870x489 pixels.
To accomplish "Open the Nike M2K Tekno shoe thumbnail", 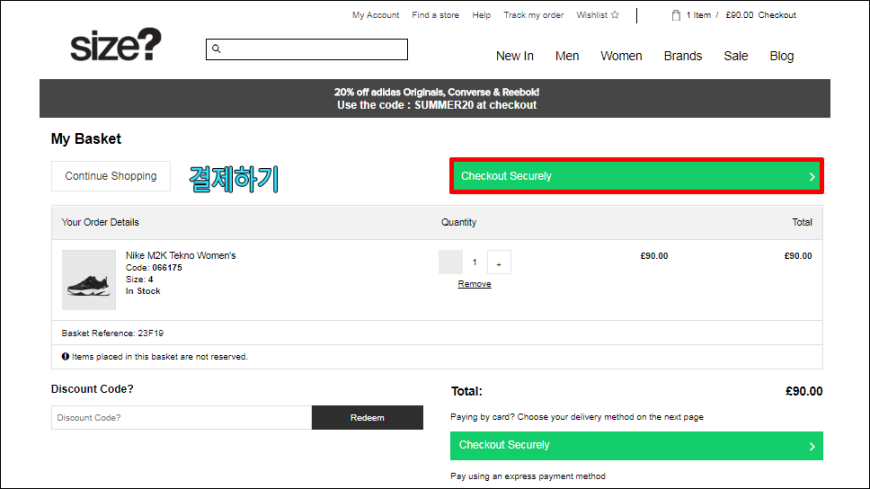I will 89,280.
